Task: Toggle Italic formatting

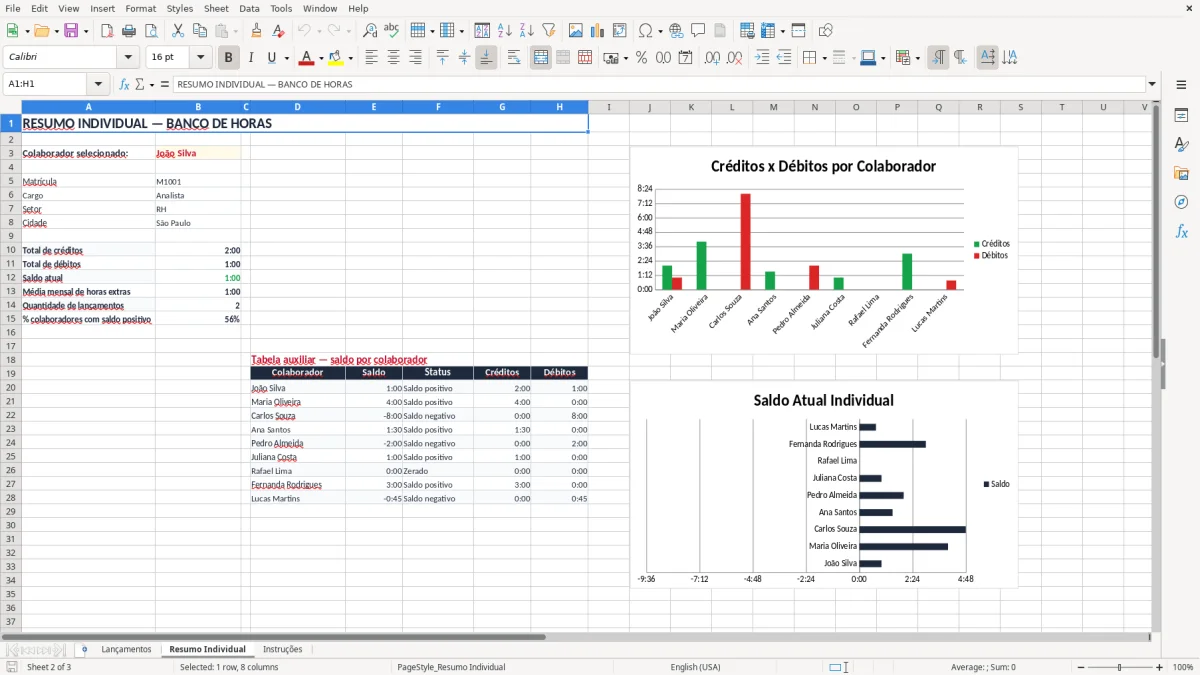Action: (x=250, y=58)
